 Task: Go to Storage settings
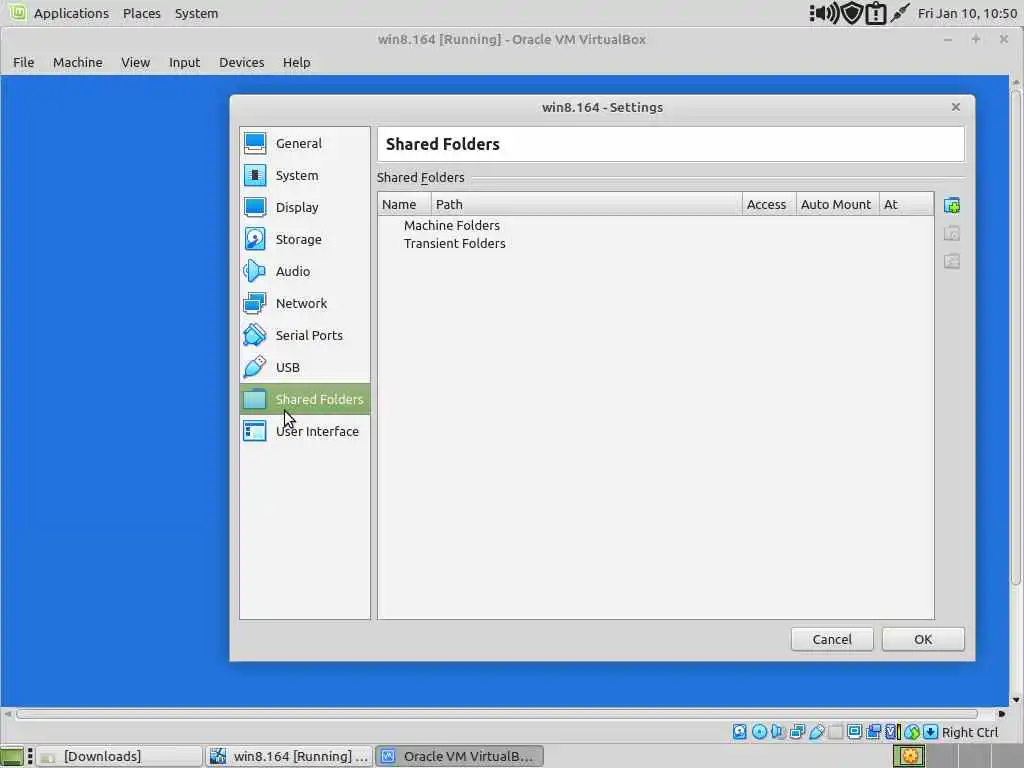coord(305,239)
